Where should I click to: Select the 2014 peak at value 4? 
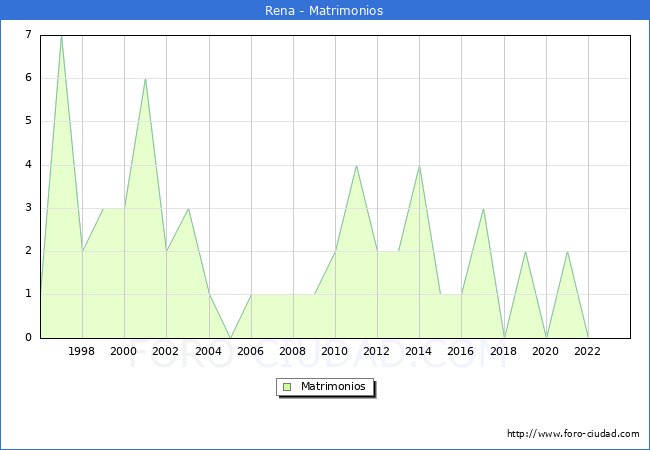coord(419,165)
